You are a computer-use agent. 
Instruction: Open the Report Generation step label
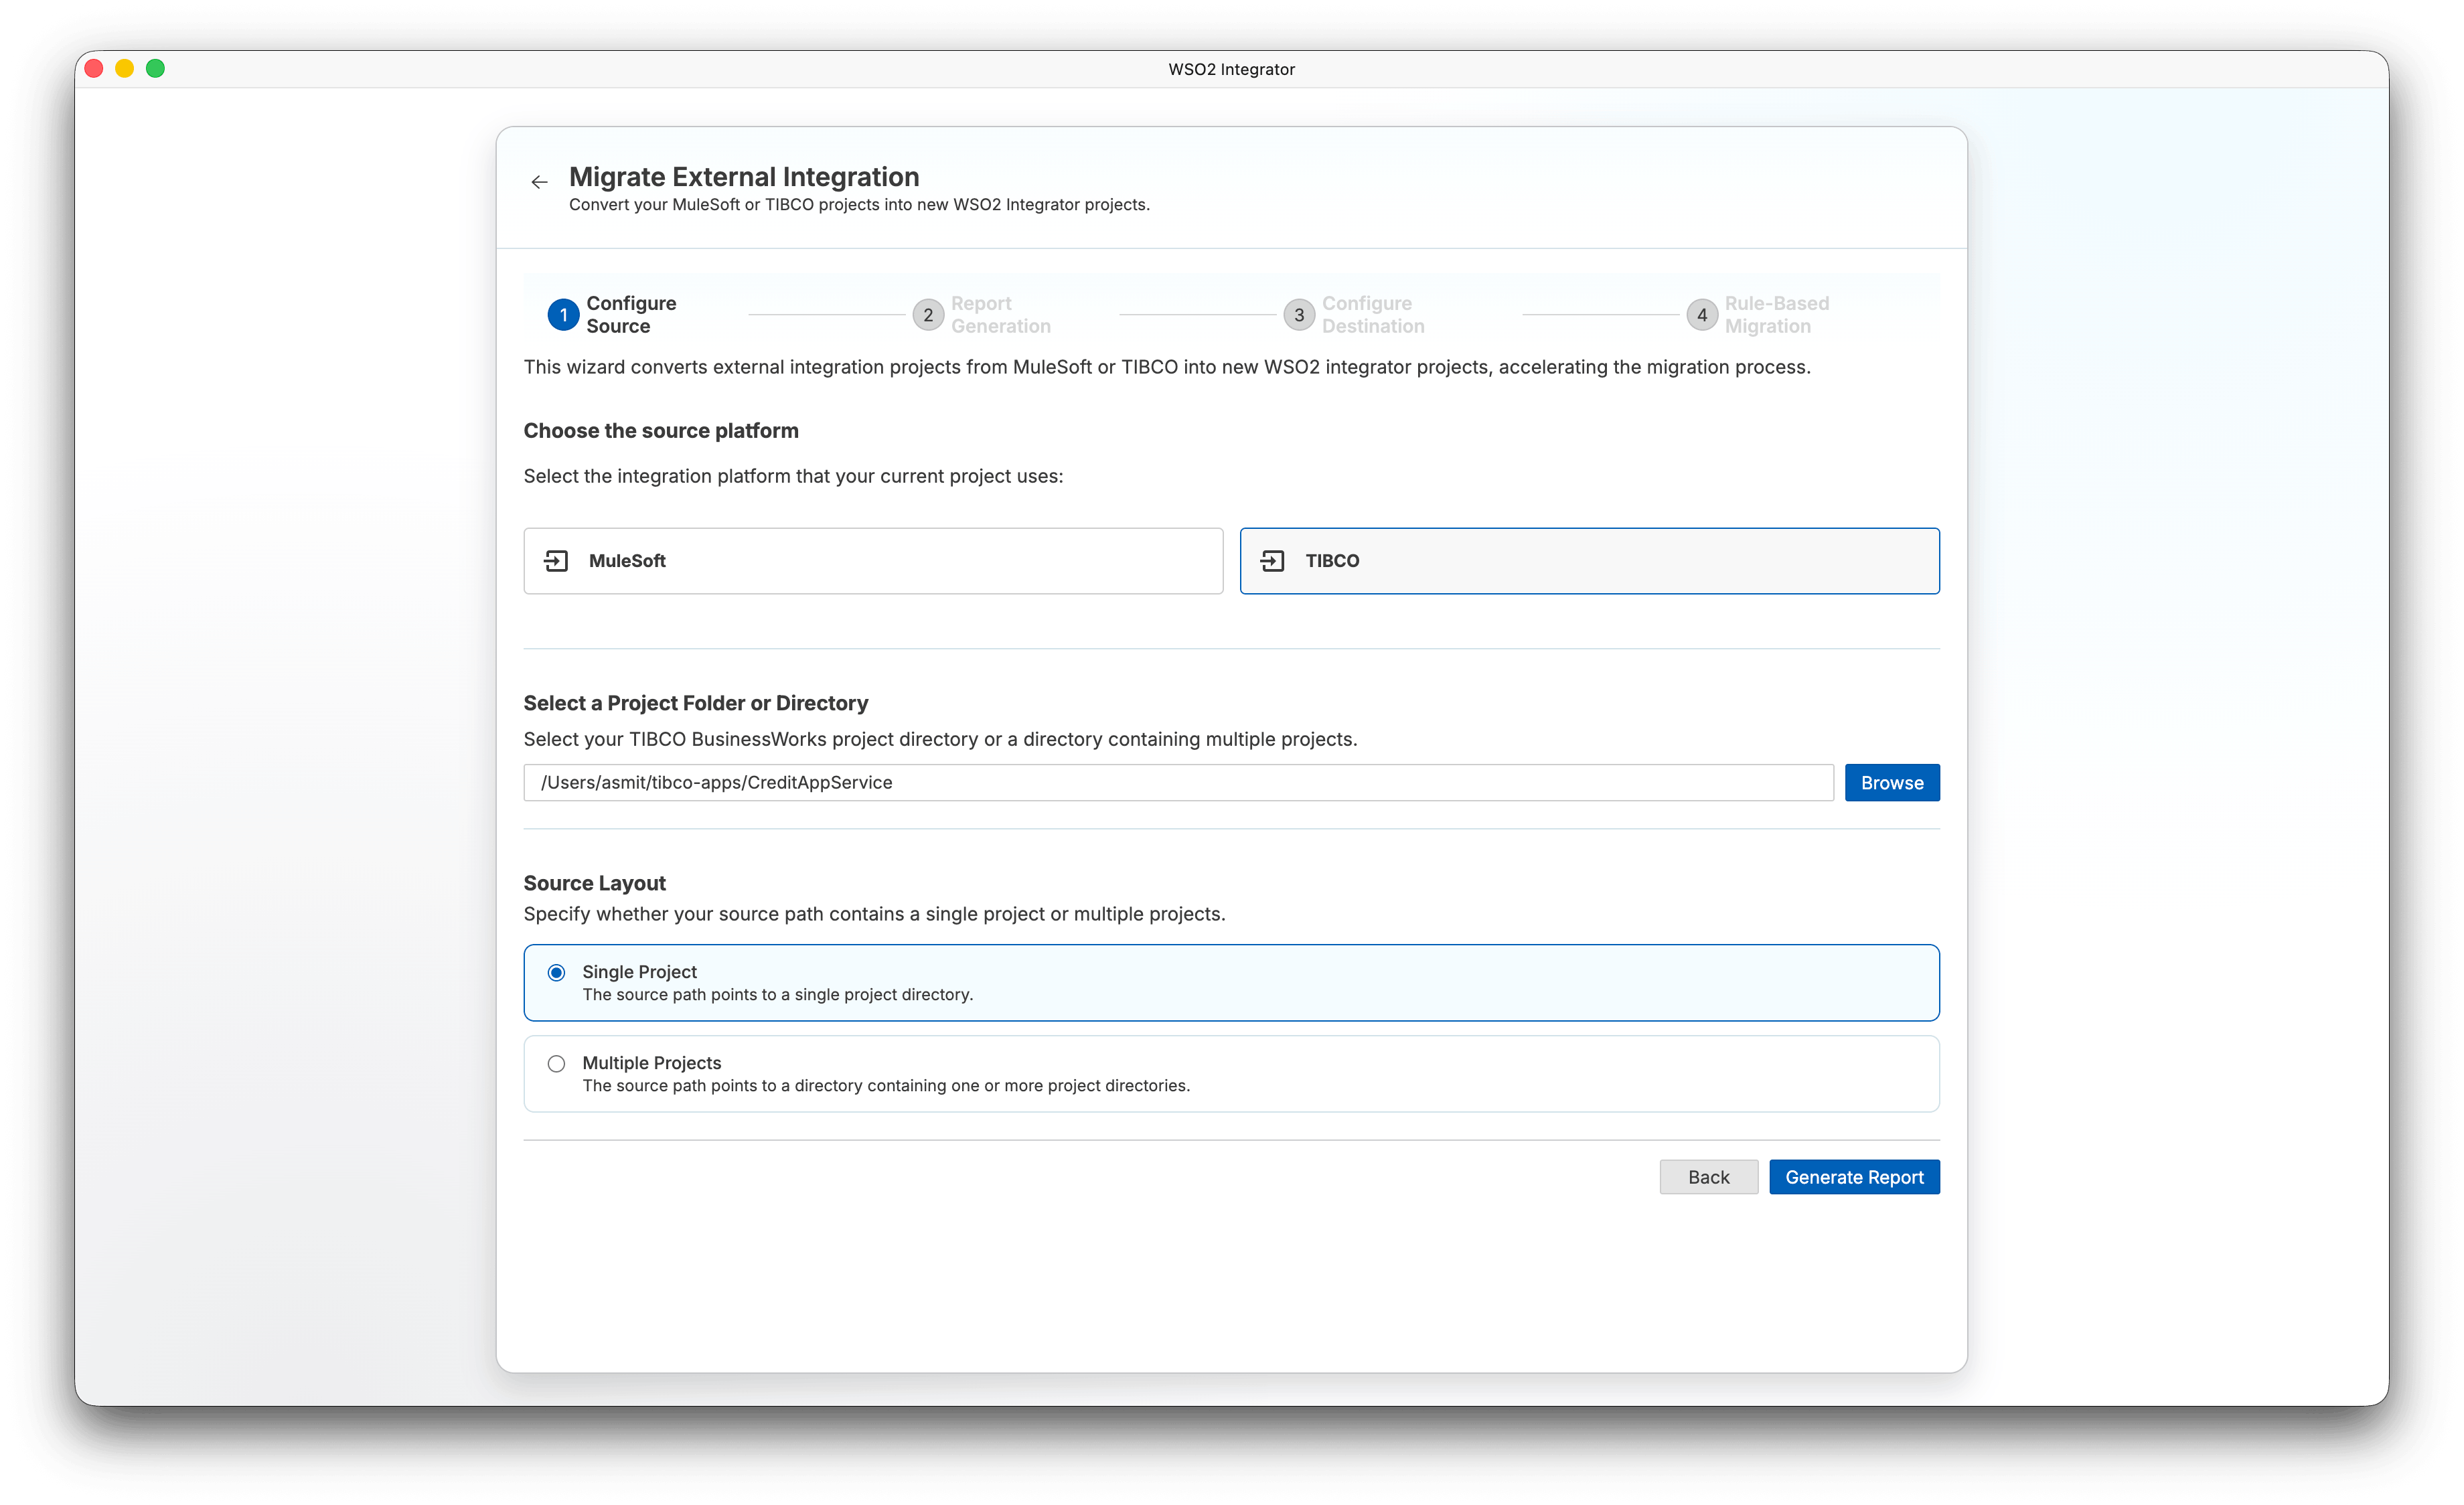point(1000,315)
